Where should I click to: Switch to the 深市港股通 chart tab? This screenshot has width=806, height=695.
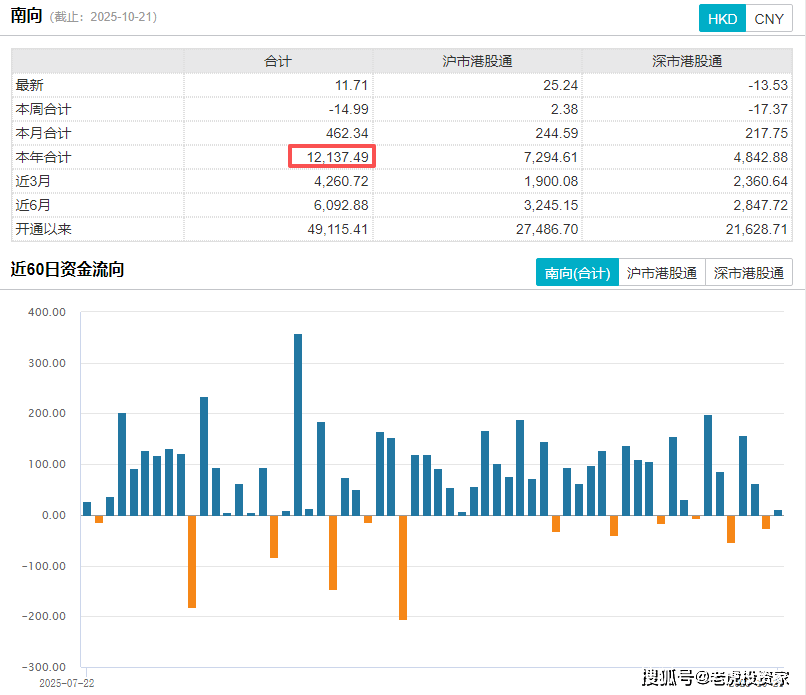point(749,272)
